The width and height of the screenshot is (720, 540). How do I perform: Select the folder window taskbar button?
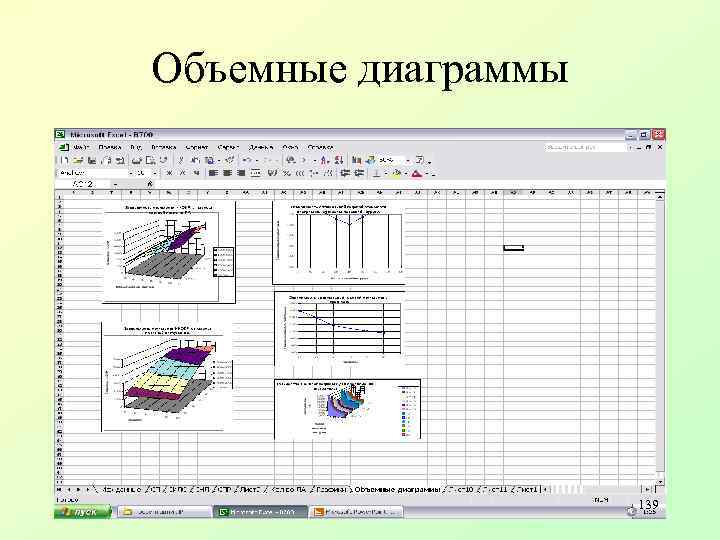(x=164, y=512)
